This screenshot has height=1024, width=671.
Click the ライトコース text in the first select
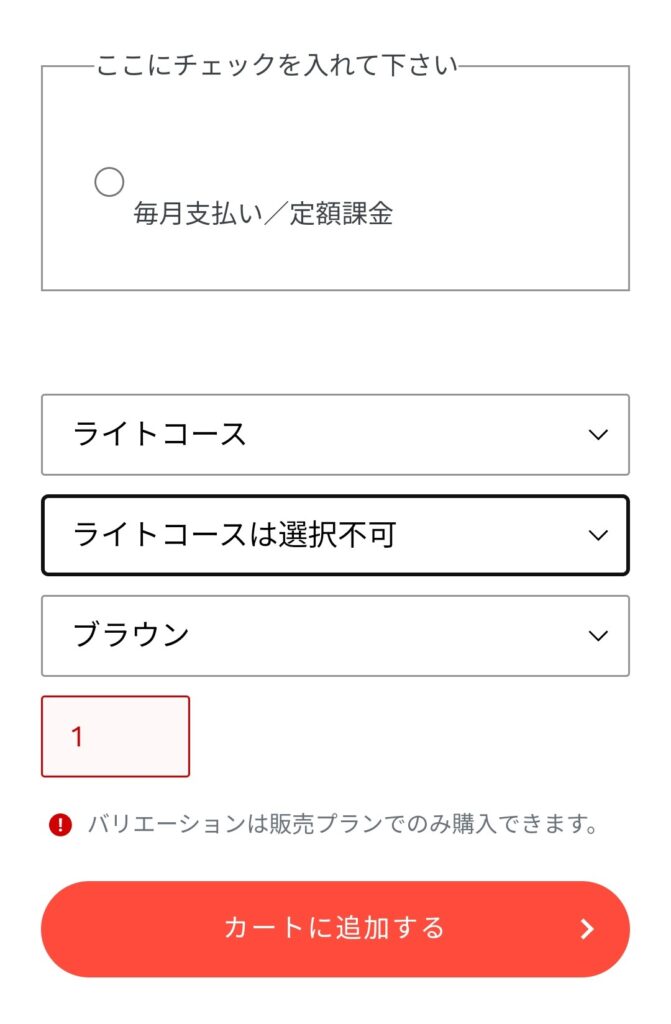[x=159, y=434]
